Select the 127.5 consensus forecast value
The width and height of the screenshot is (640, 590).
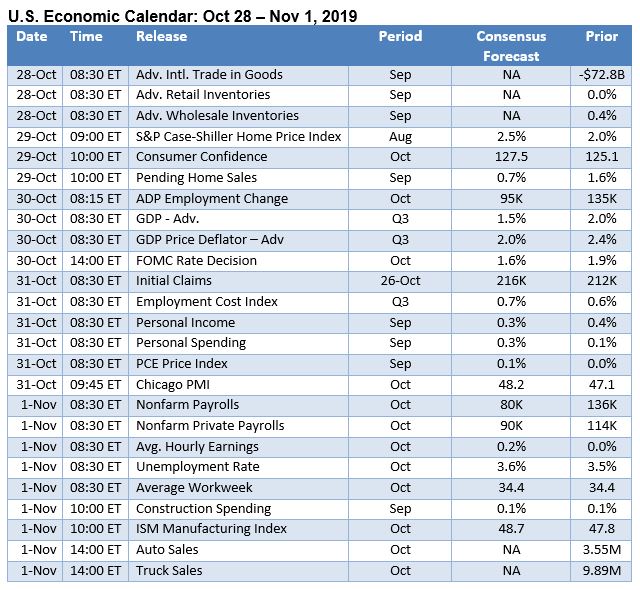pyautogui.click(x=511, y=157)
